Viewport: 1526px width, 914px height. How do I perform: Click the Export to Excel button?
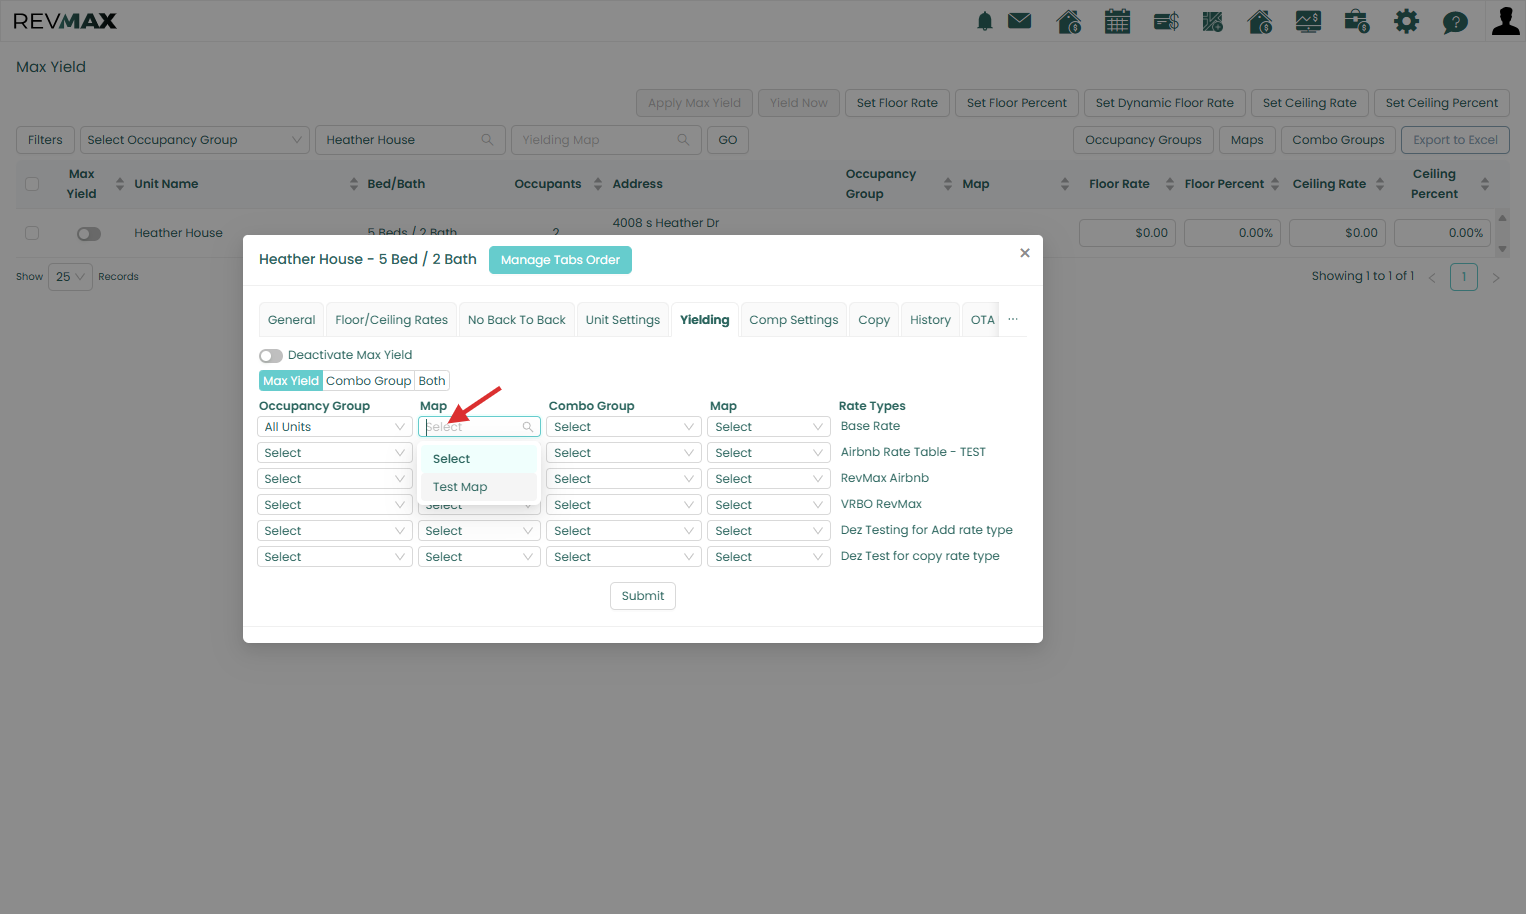1455,140
